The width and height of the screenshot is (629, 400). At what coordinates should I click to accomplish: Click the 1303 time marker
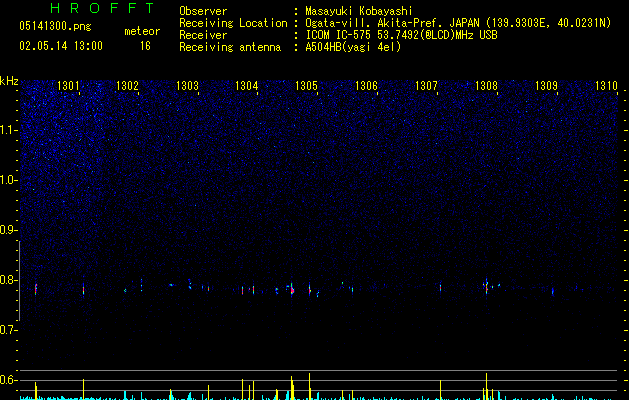(x=187, y=86)
